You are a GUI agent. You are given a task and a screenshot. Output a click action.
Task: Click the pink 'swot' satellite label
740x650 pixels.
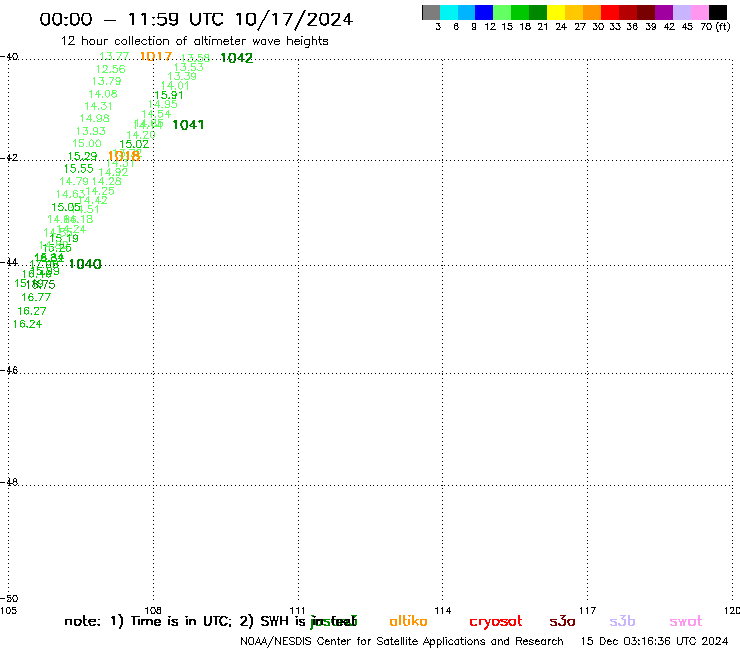686,621
